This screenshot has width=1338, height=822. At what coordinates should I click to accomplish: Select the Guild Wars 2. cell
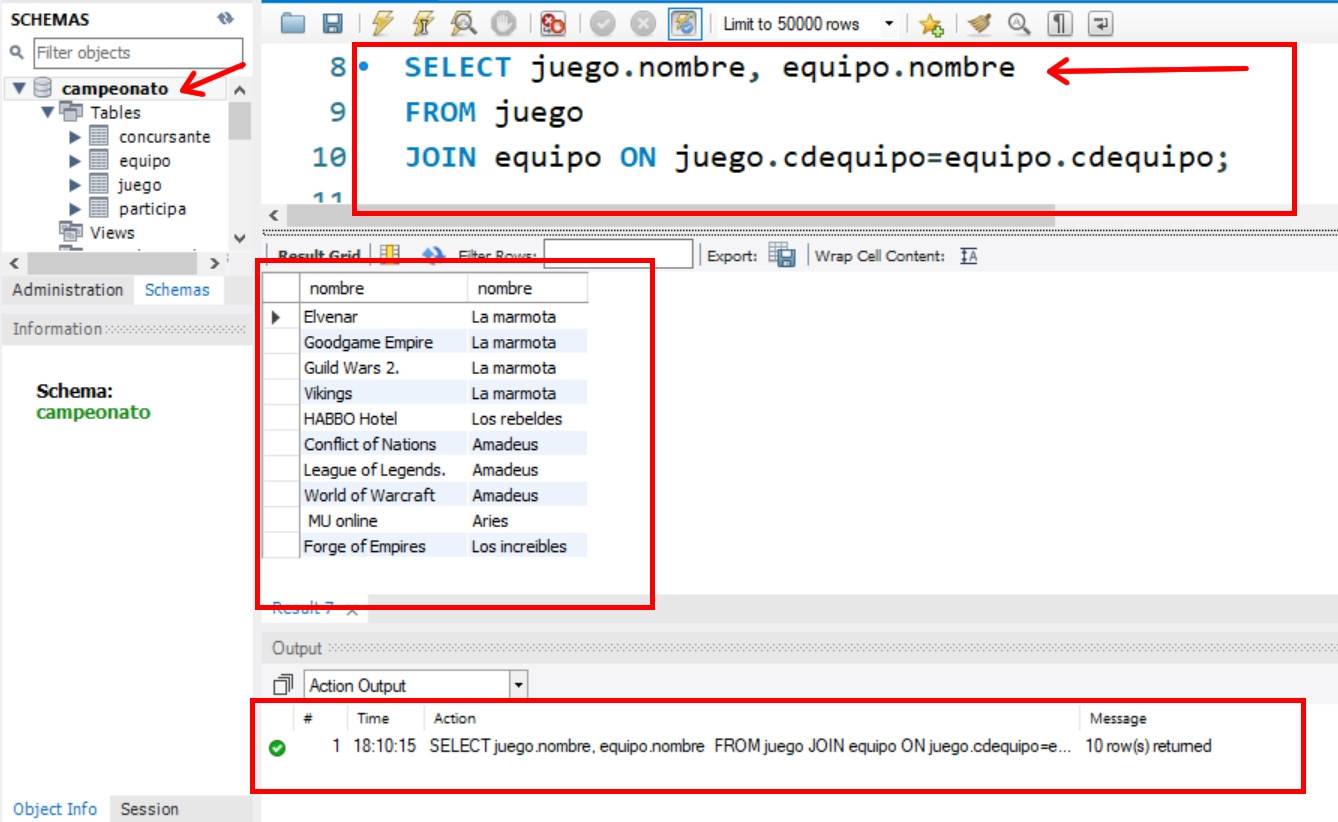[383, 368]
